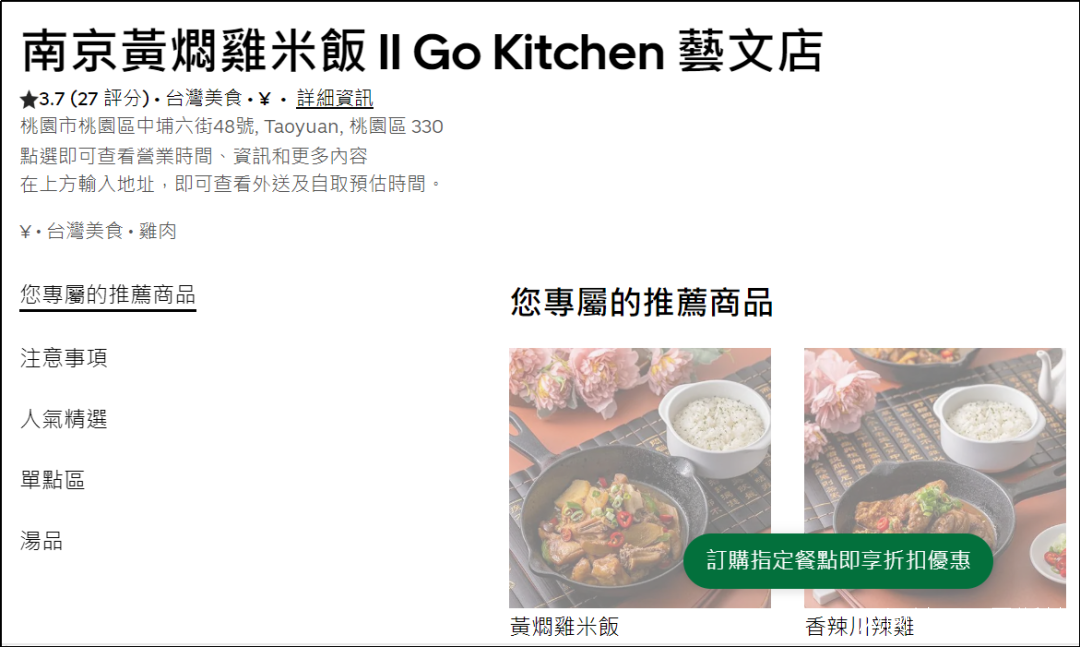Click the ¥ price level symbol near rating
The height and width of the screenshot is (647, 1080).
[264, 100]
